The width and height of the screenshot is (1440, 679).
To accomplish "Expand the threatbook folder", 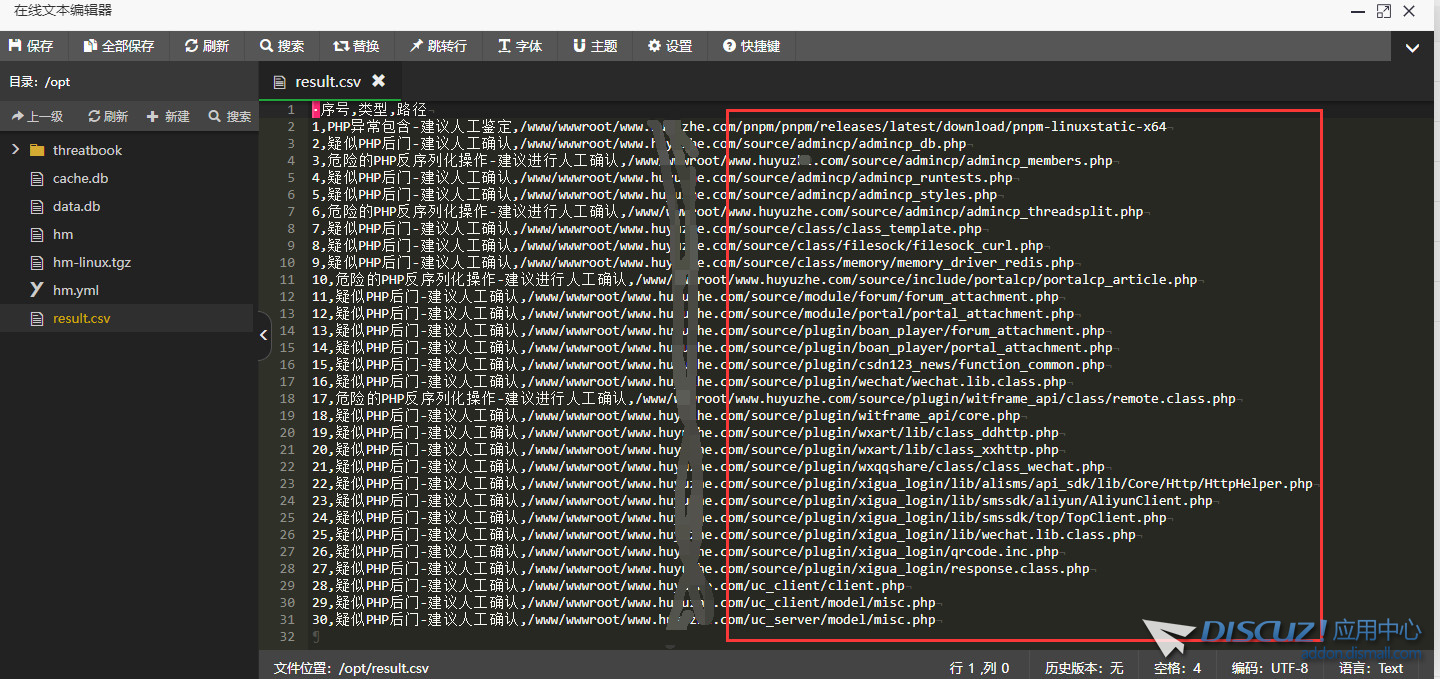I will coord(15,150).
